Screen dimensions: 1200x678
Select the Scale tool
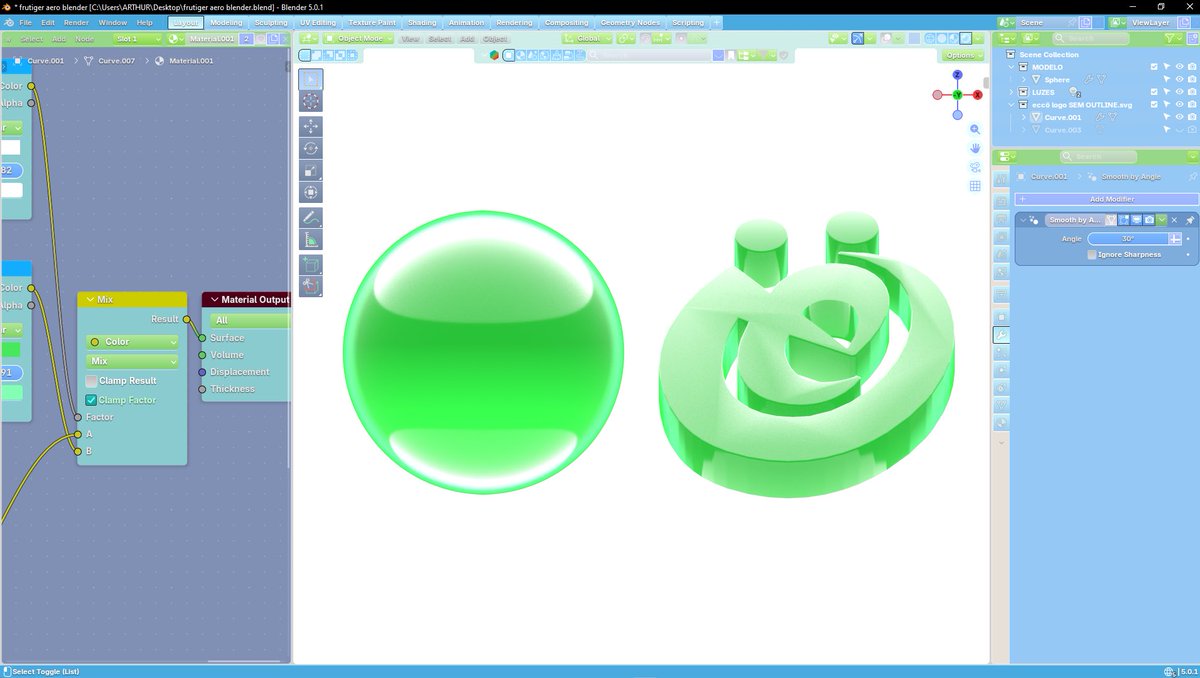(311, 171)
